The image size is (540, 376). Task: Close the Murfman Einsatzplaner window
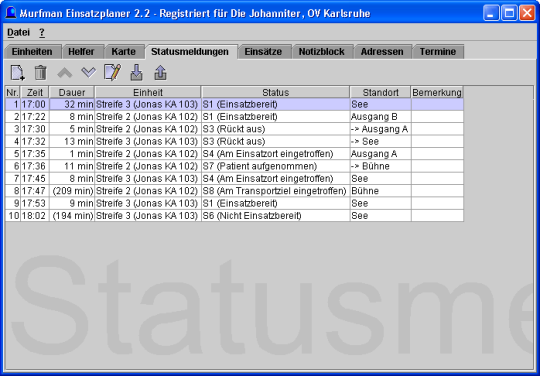click(527, 13)
